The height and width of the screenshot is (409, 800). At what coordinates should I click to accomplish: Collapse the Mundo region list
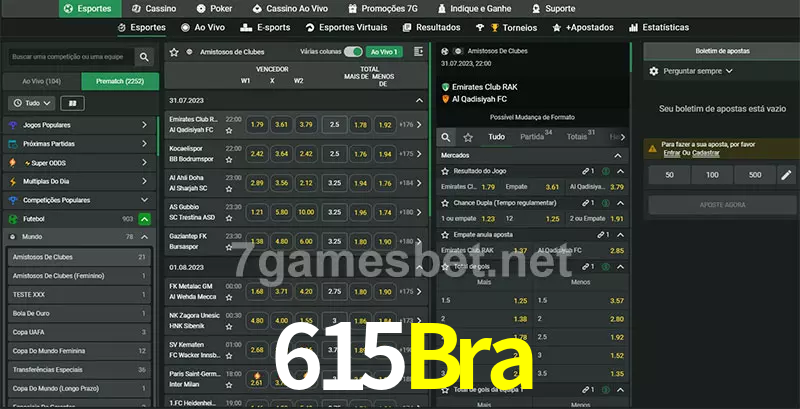click(144, 237)
